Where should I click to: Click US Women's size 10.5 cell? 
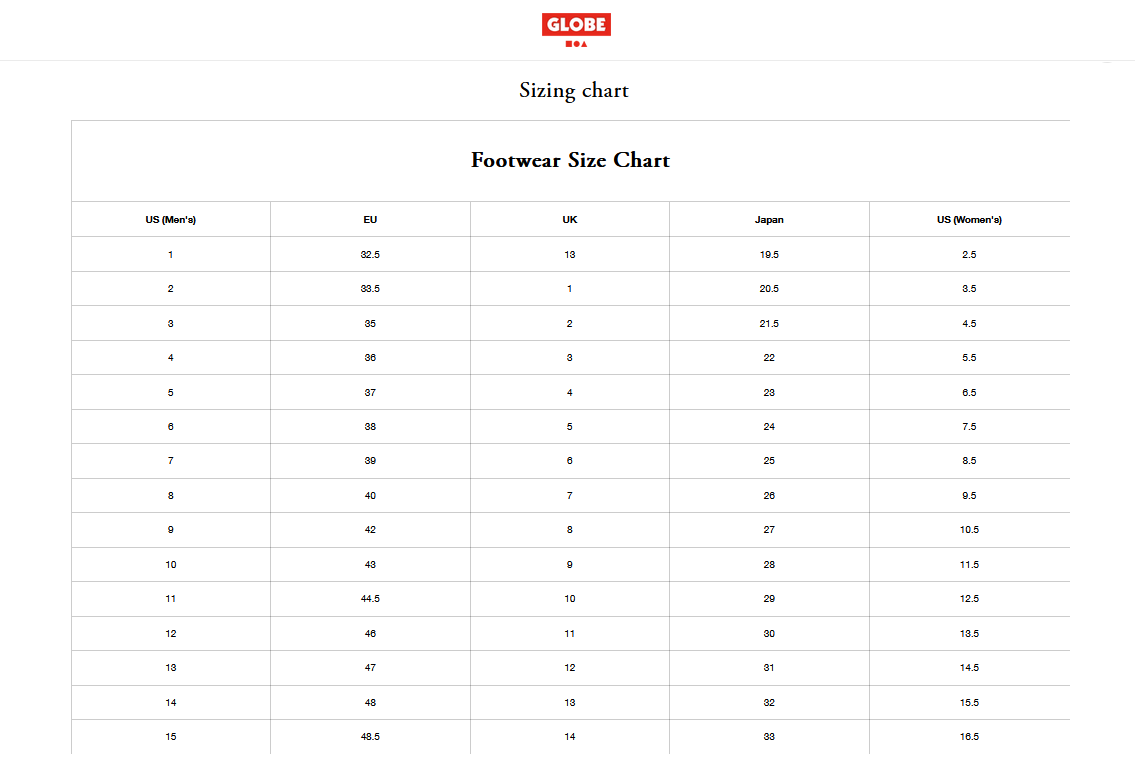pos(969,530)
